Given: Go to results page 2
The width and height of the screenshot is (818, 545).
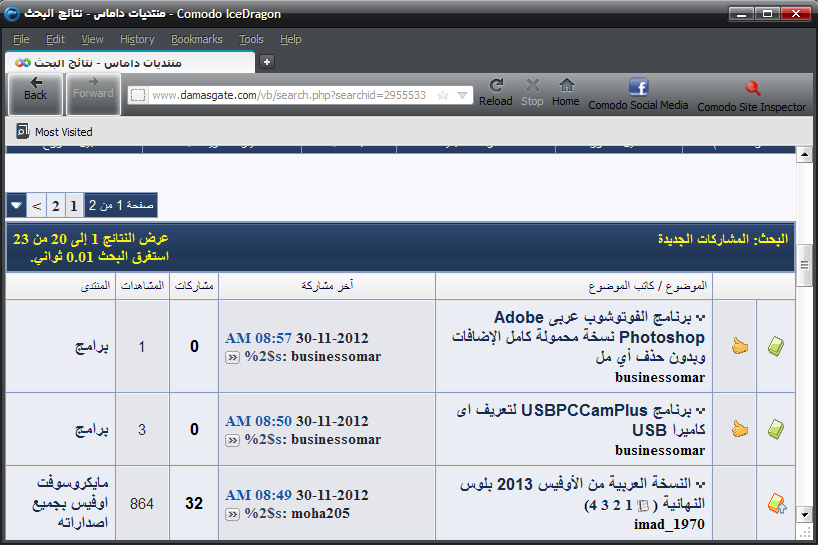Looking at the screenshot, I should 56,206.
